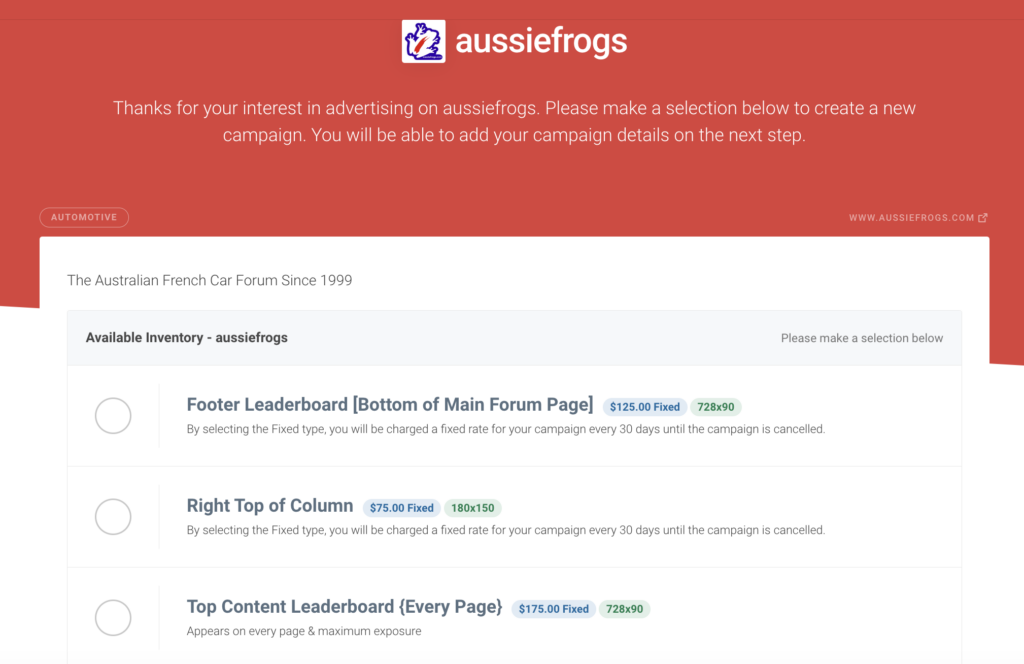The height and width of the screenshot is (664, 1024).
Task: Click the aussiefrogs logo icon
Action: 423,41
